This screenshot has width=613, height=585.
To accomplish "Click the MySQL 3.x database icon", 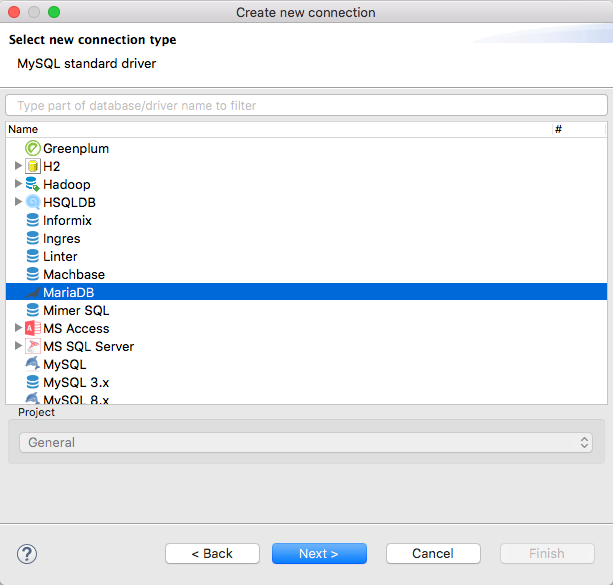I will point(33,382).
